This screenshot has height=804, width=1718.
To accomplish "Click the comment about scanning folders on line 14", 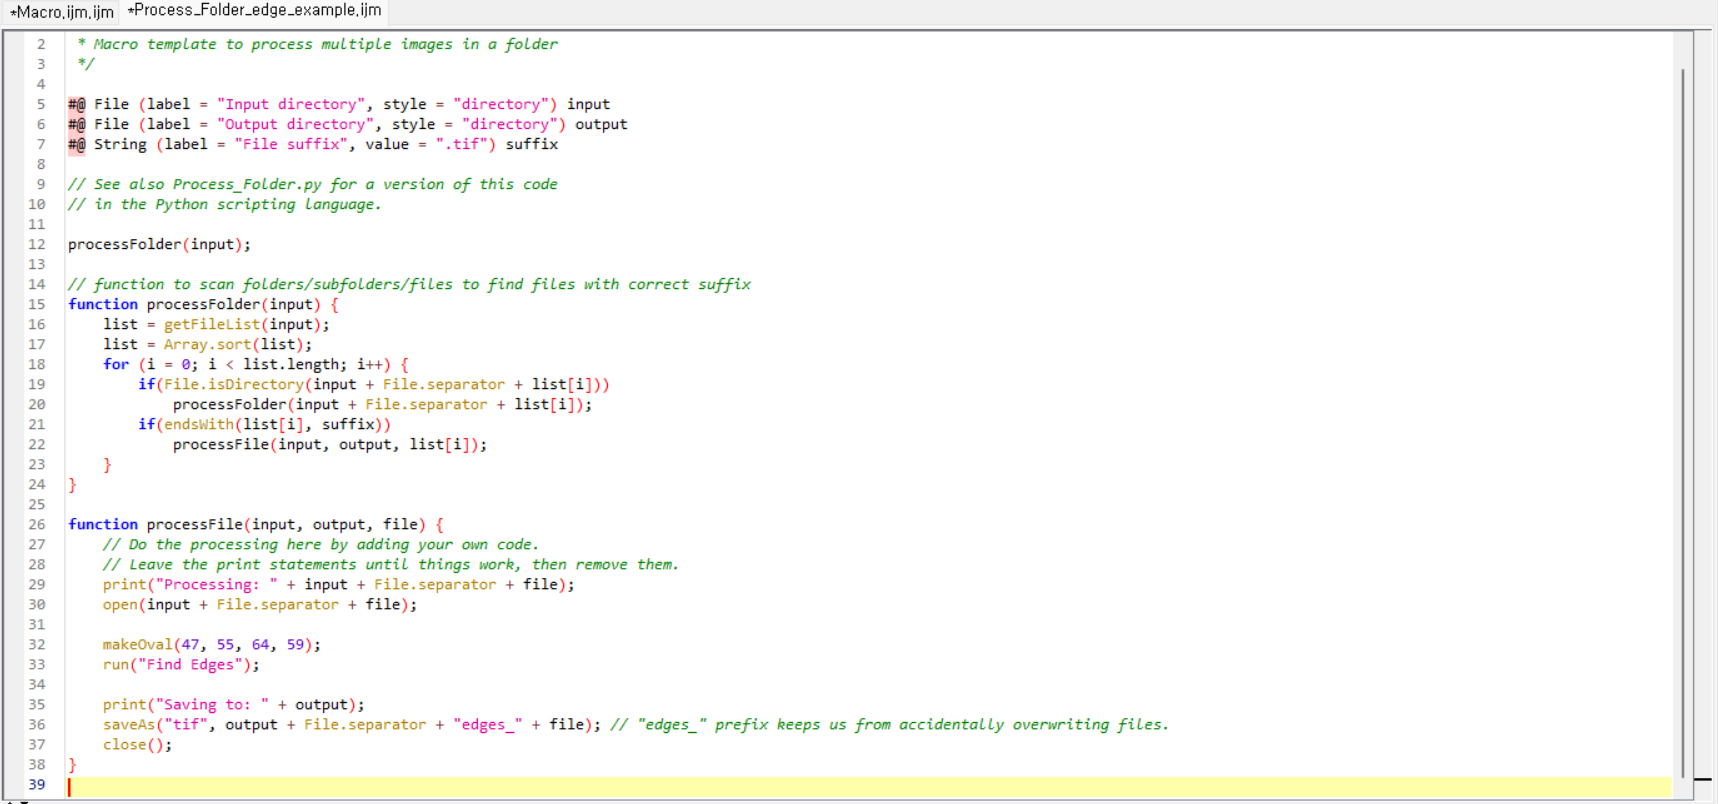I will (x=409, y=284).
